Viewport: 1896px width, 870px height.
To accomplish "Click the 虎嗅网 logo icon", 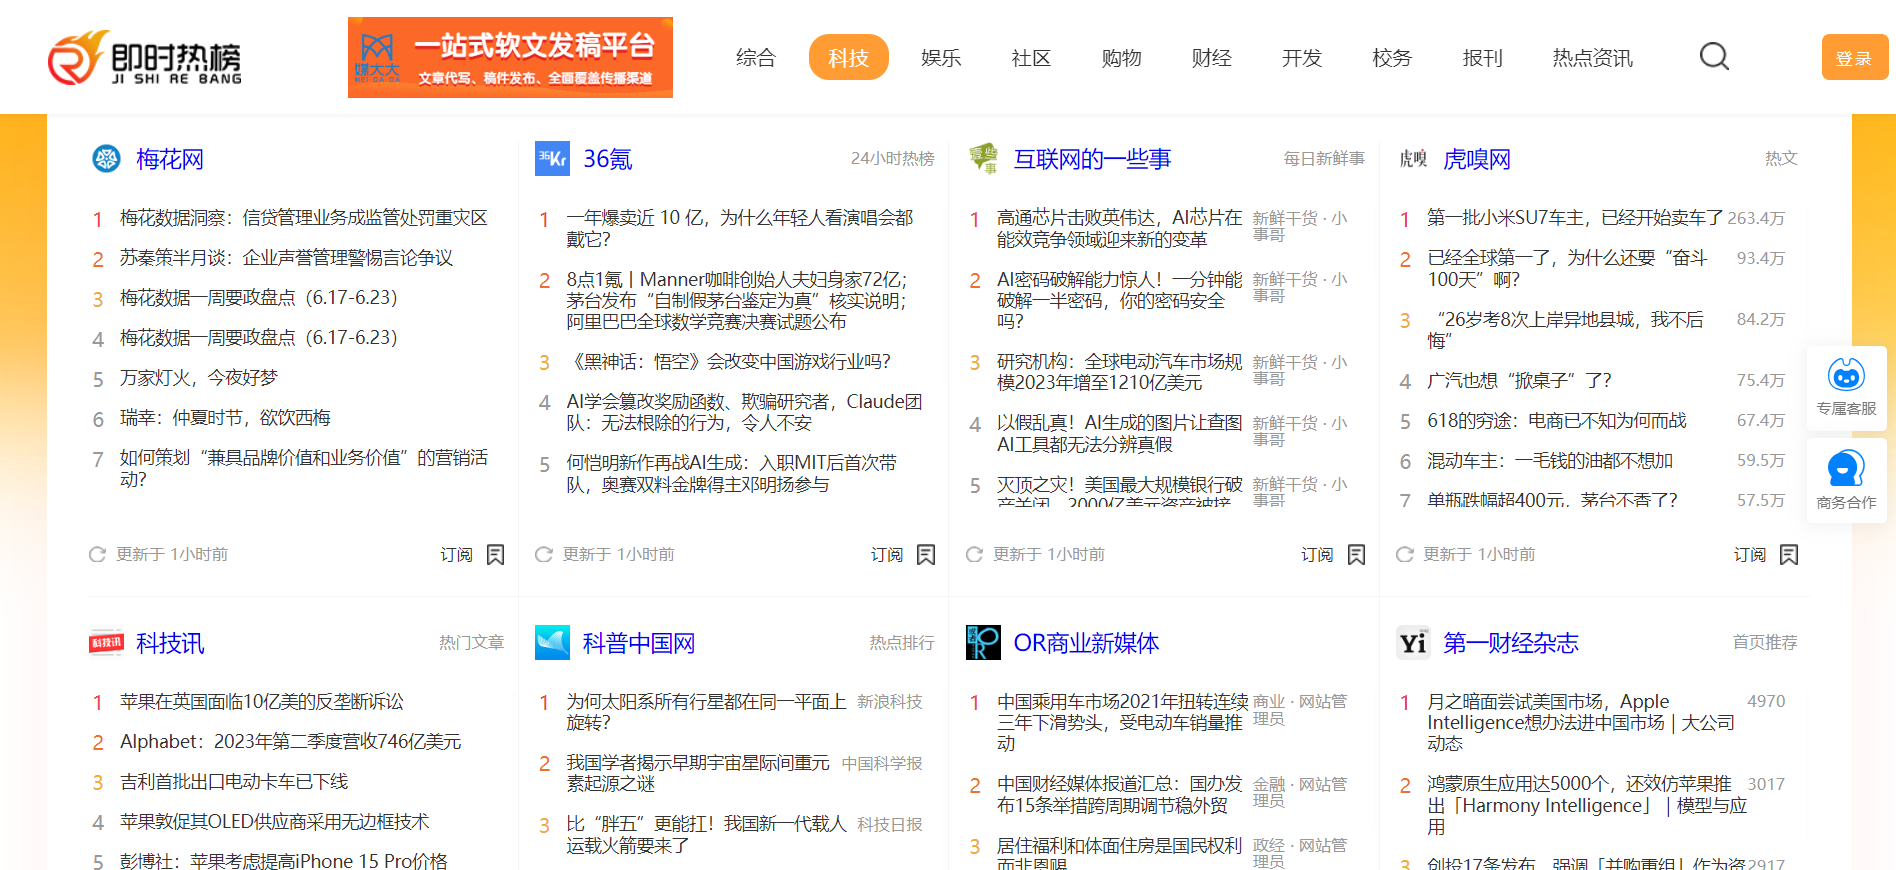I will [1413, 158].
